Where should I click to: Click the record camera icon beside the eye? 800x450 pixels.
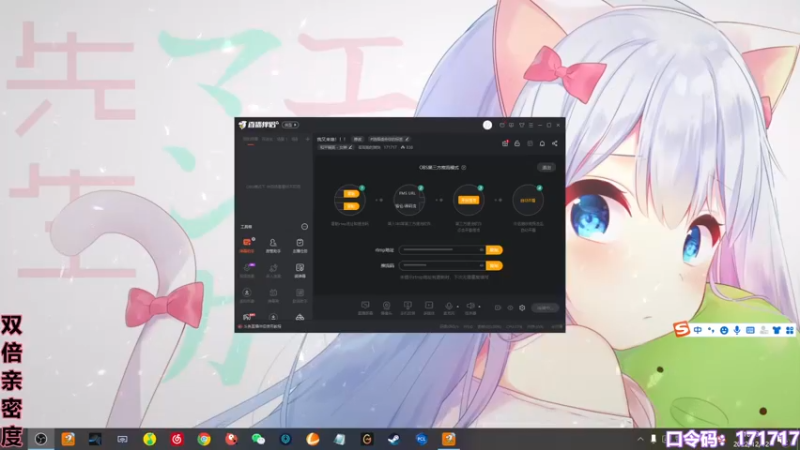[498, 308]
